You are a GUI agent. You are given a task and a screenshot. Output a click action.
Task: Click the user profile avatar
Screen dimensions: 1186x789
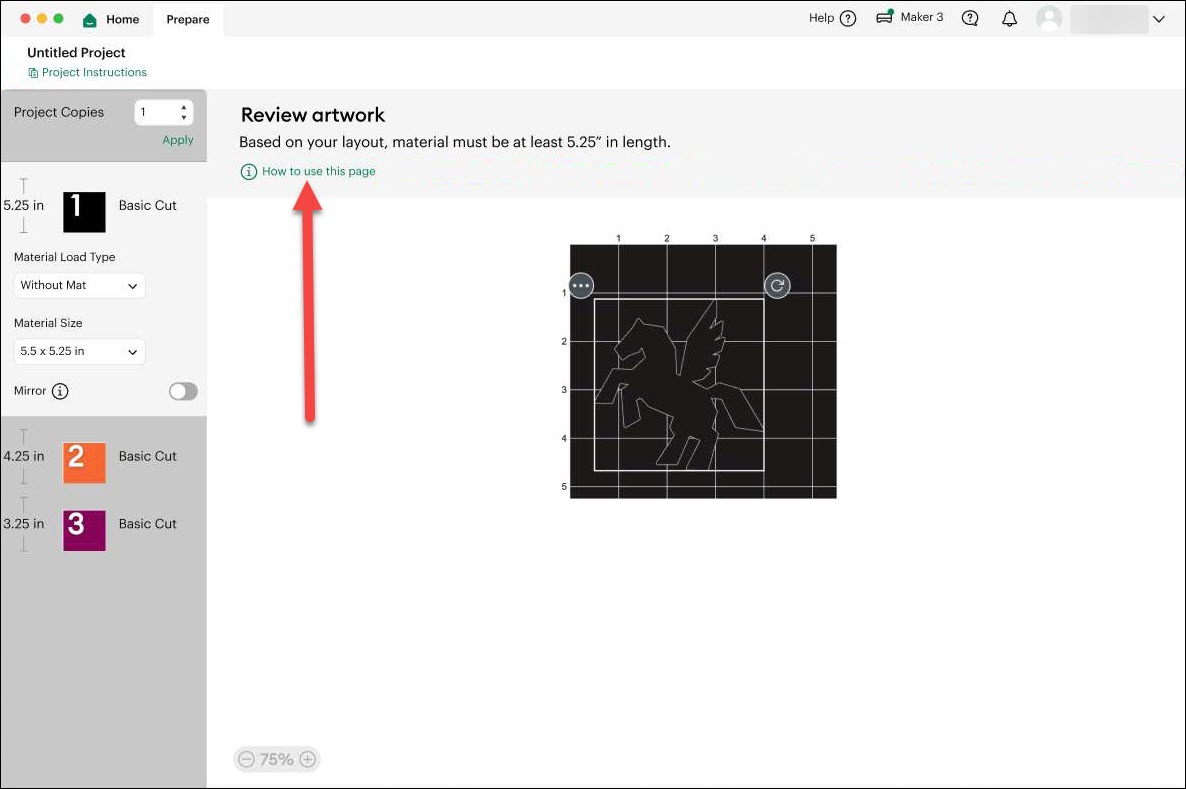1049,18
